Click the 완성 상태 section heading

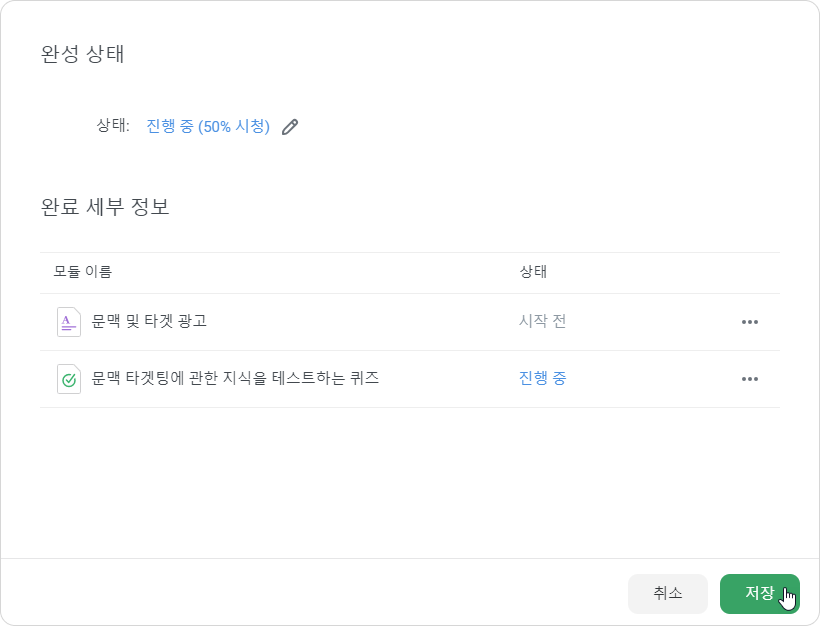pos(83,54)
